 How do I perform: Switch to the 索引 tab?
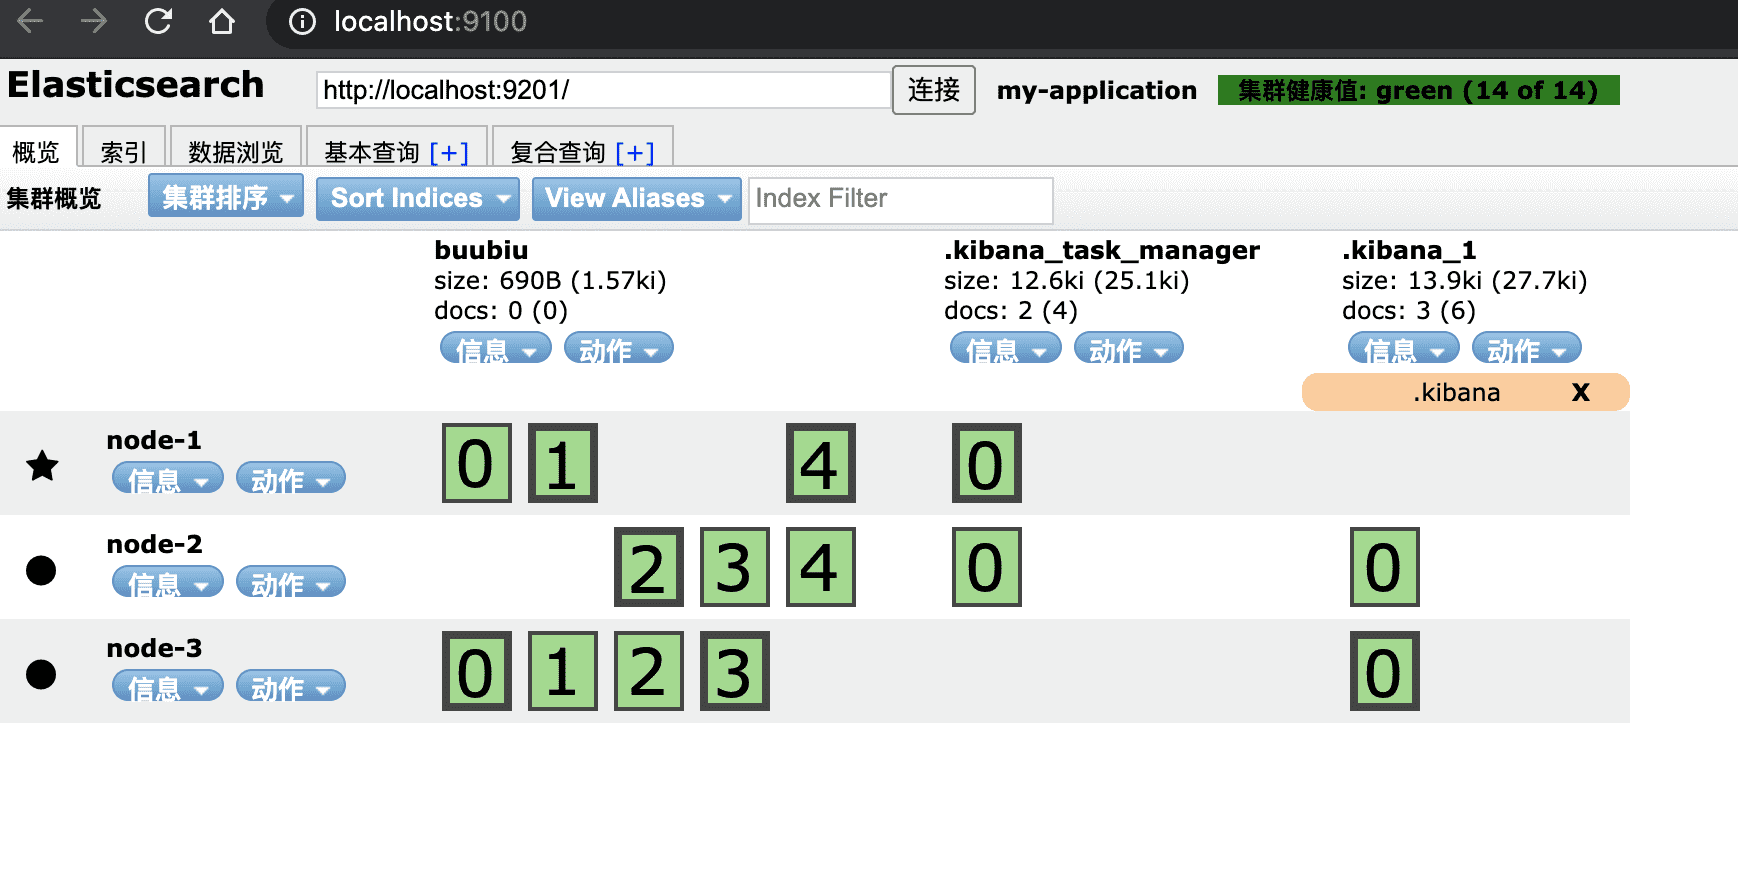[124, 152]
